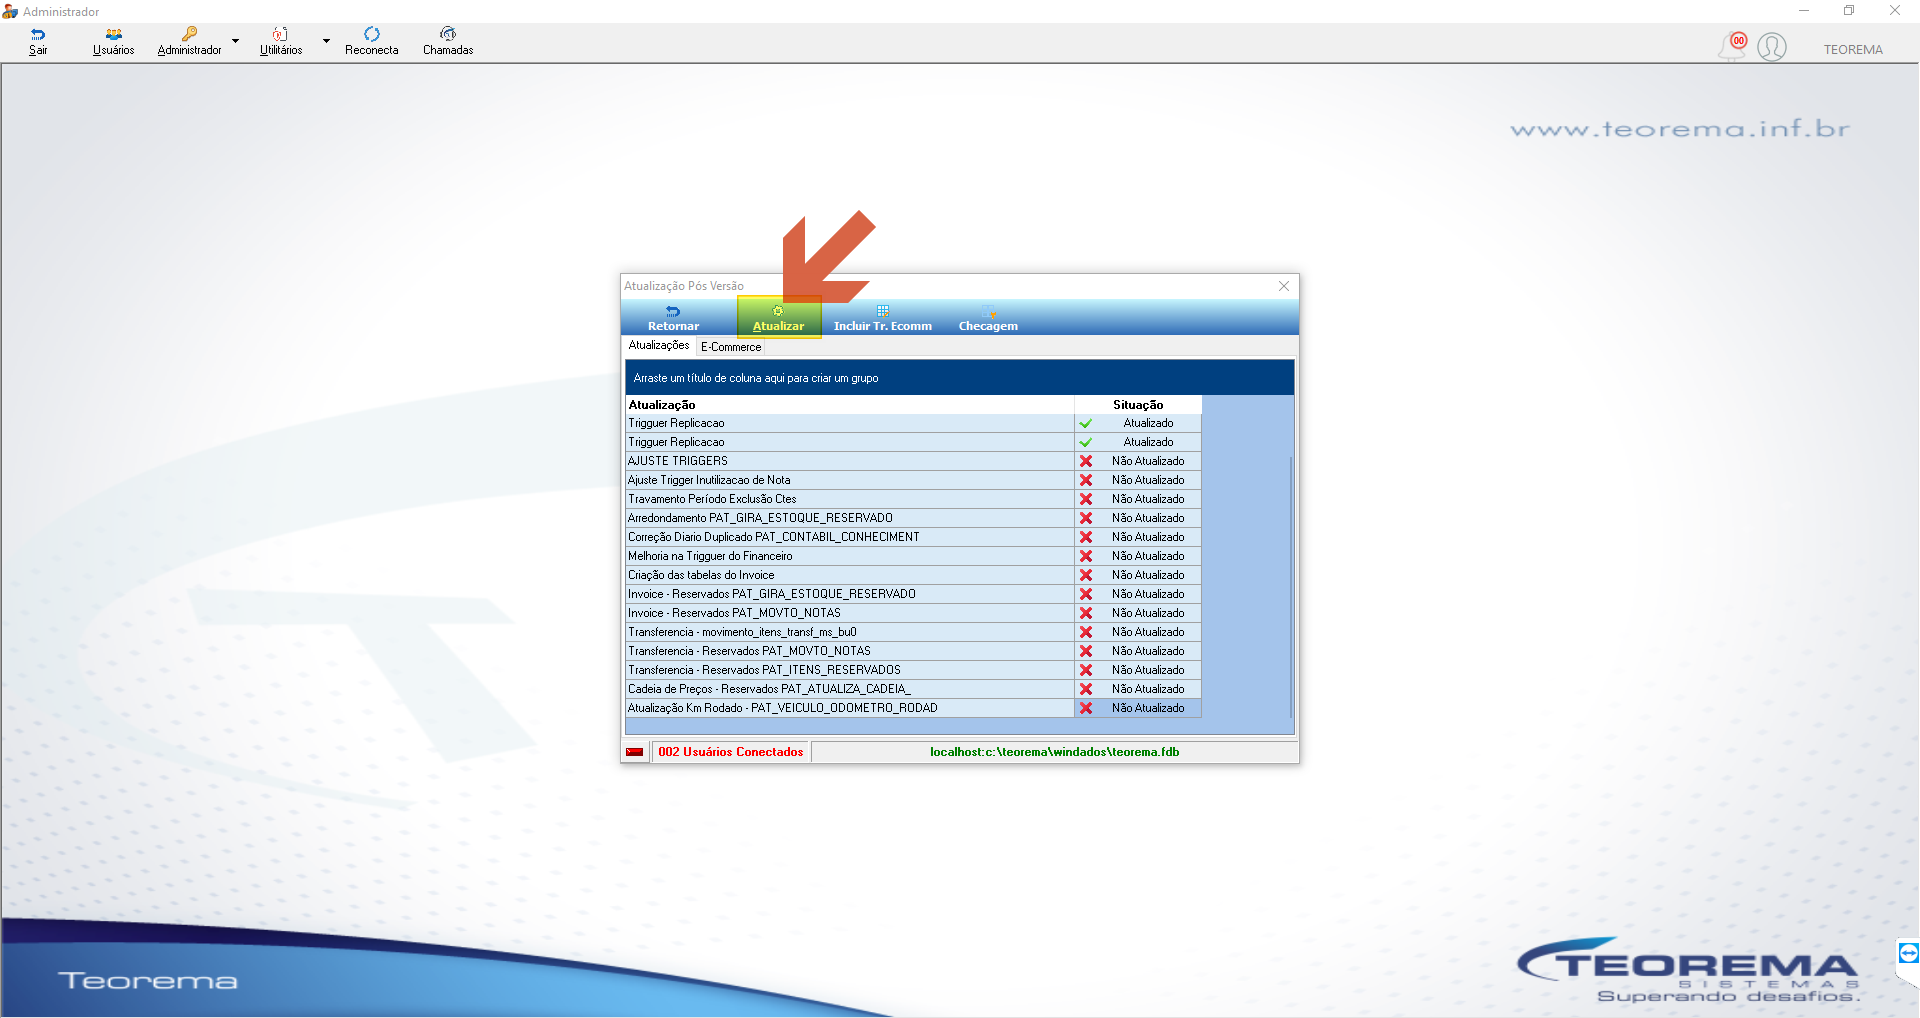Click the group-by column drop area

(x=959, y=378)
